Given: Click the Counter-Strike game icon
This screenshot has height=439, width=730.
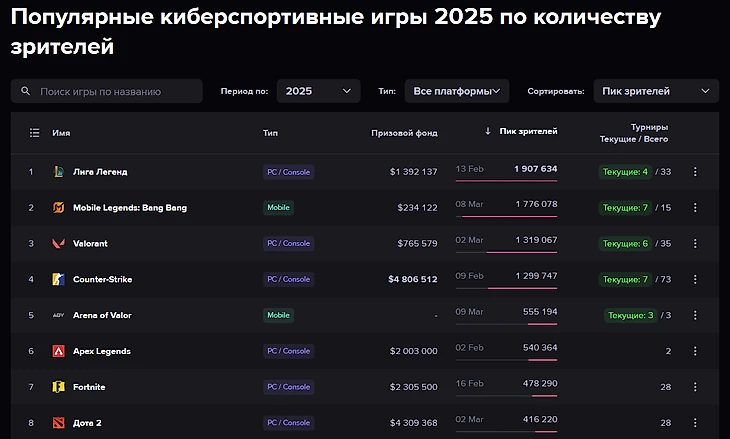Looking at the screenshot, I should tap(59, 279).
